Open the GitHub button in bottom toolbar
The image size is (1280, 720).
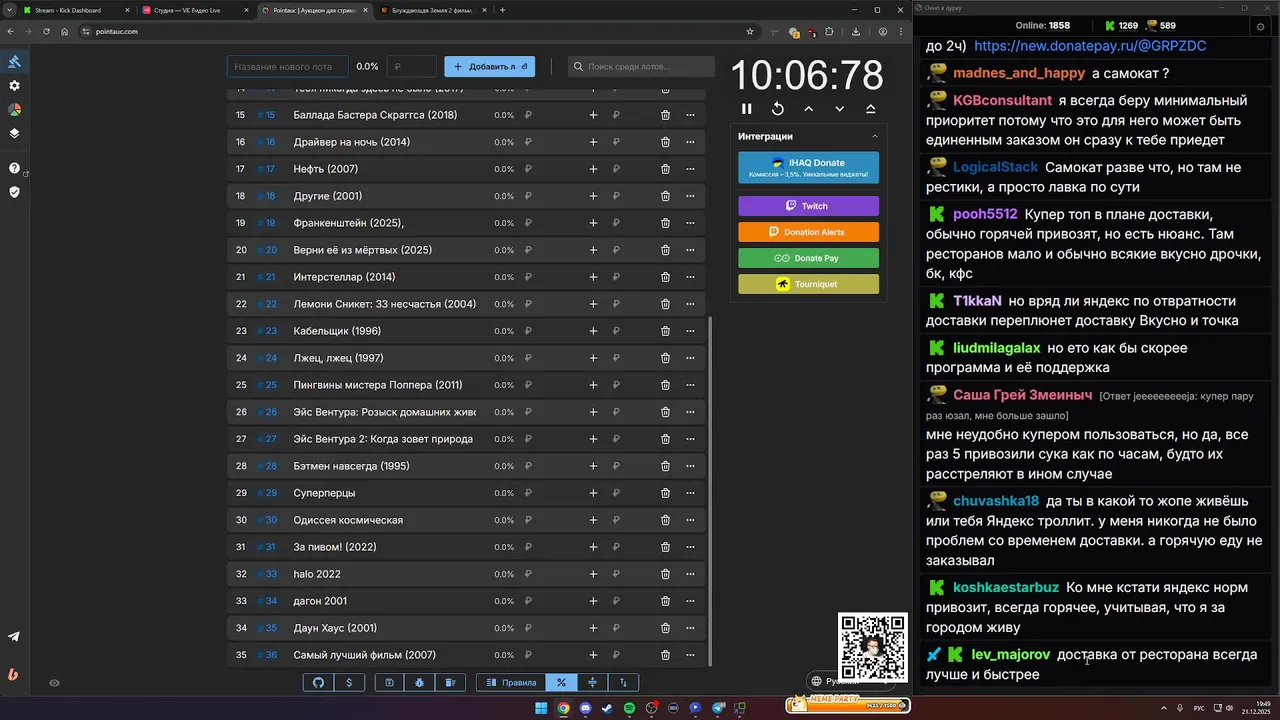click(x=318, y=683)
